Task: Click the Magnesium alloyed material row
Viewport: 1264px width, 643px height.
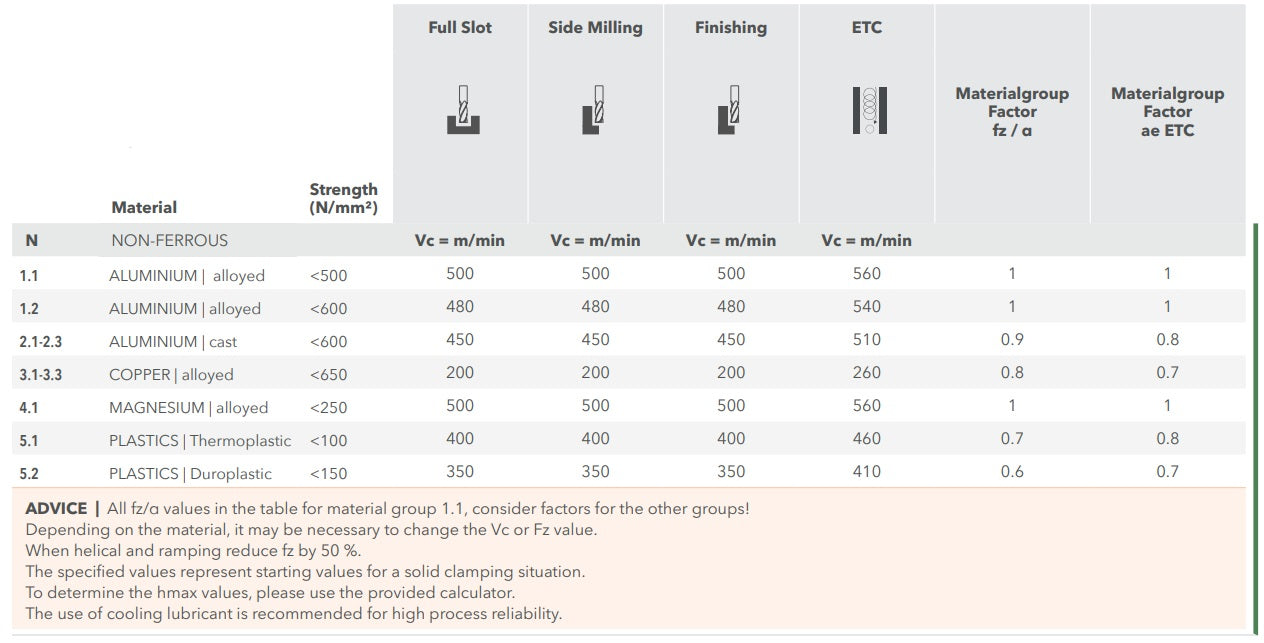Action: click(632, 406)
